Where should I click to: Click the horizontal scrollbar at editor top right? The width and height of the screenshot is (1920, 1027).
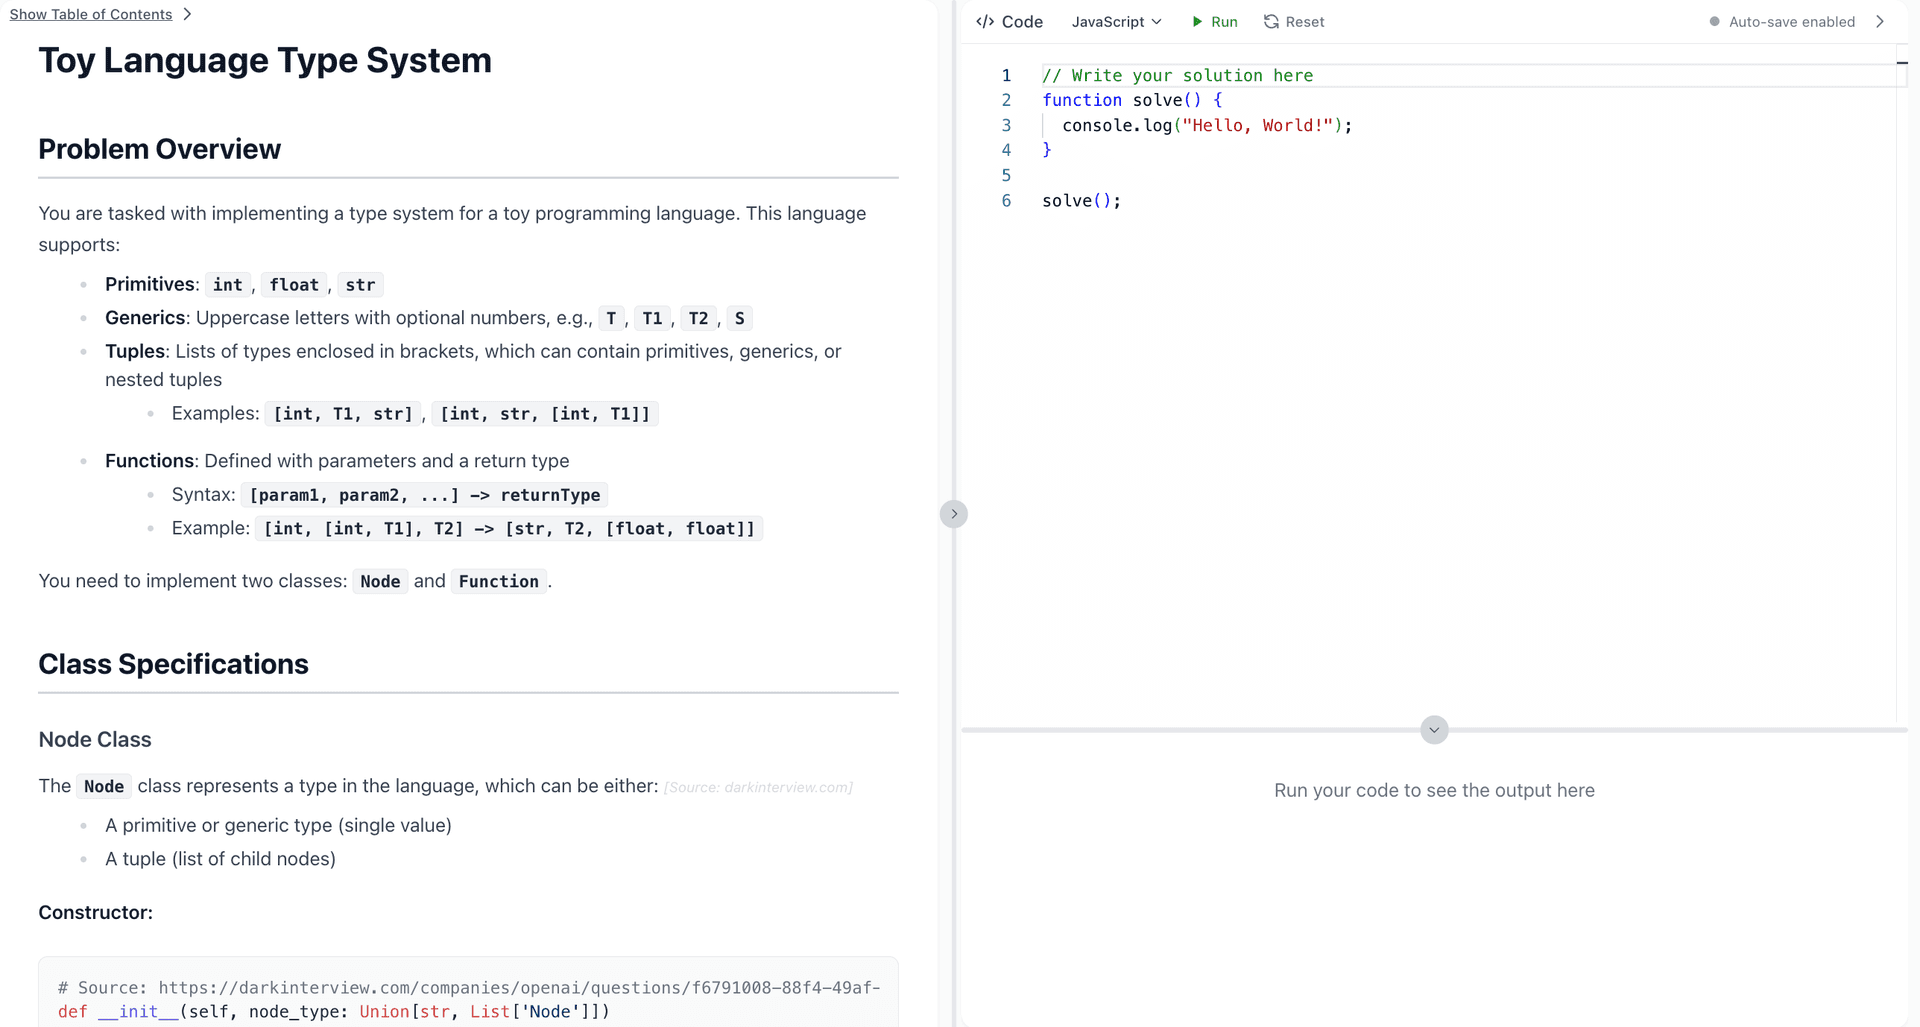[x=1903, y=62]
